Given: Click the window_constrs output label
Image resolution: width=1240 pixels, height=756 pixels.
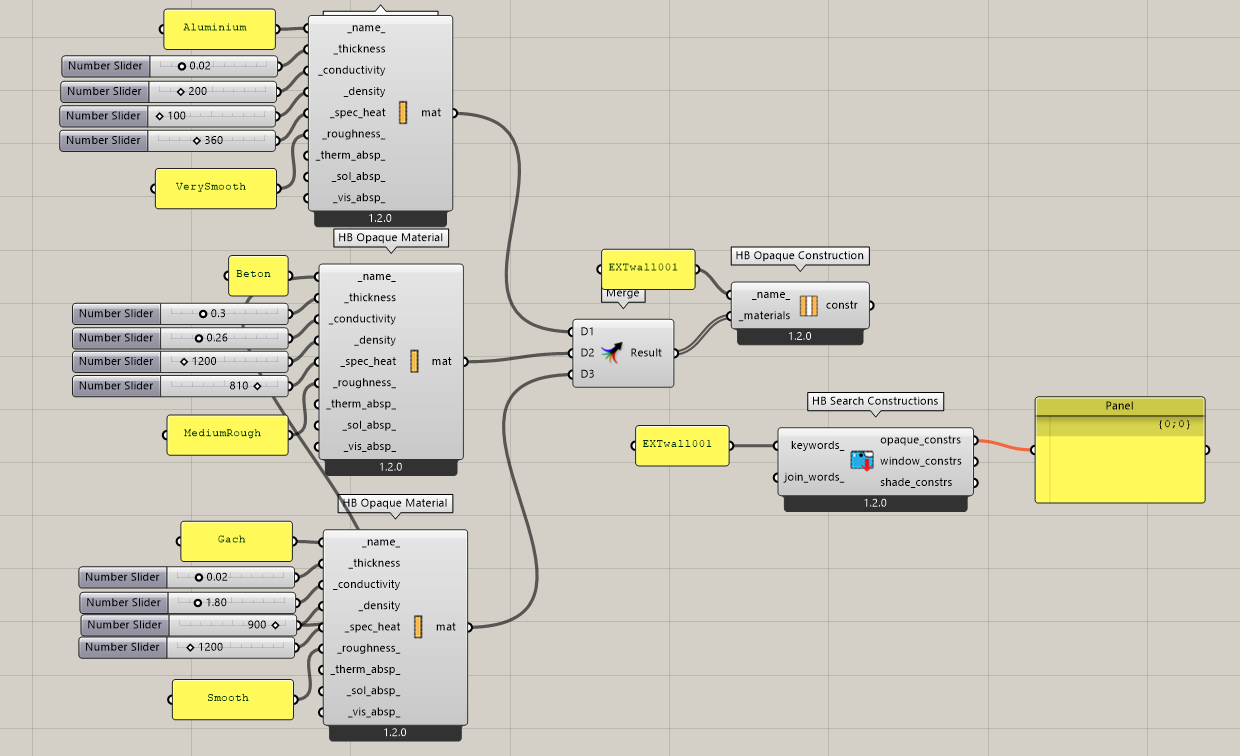Looking at the screenshot, I should (920, 461).
